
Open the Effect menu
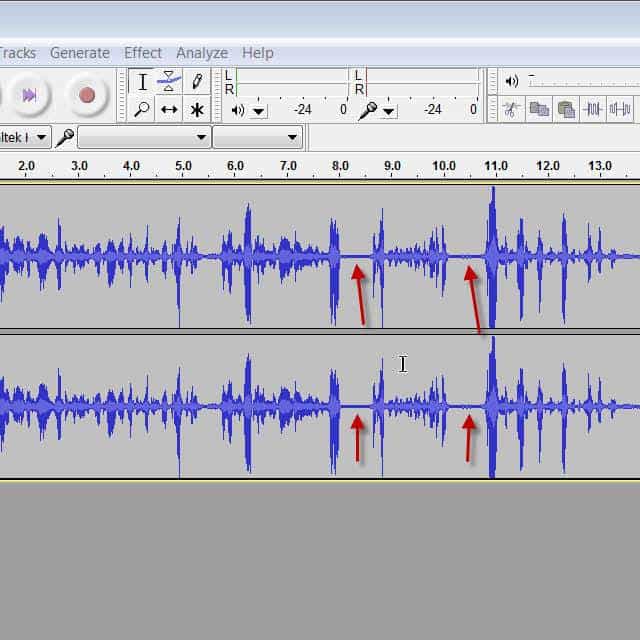[143, 53]
